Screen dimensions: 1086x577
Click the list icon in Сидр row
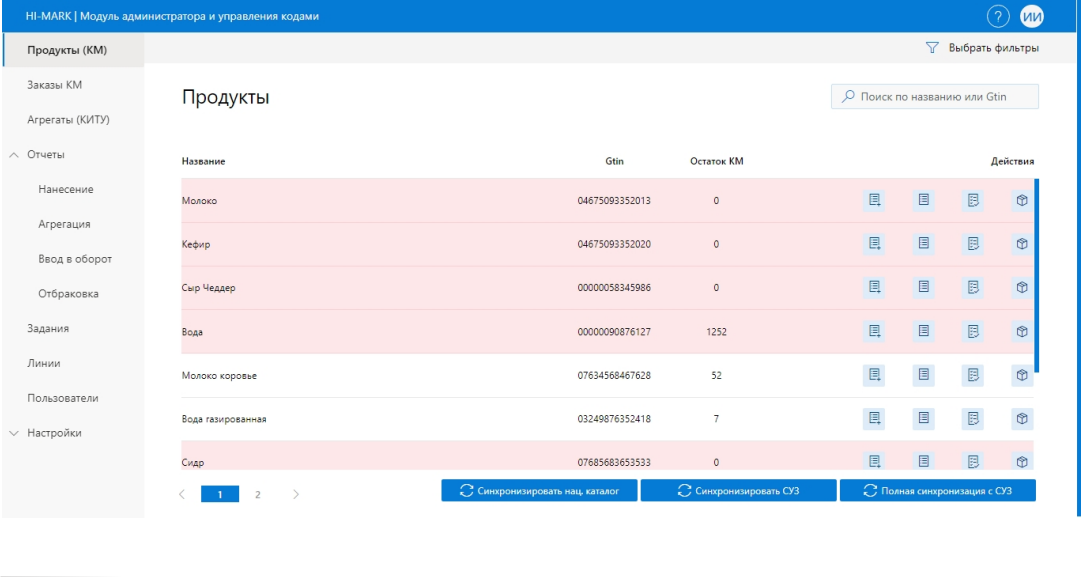click(924, 461)
